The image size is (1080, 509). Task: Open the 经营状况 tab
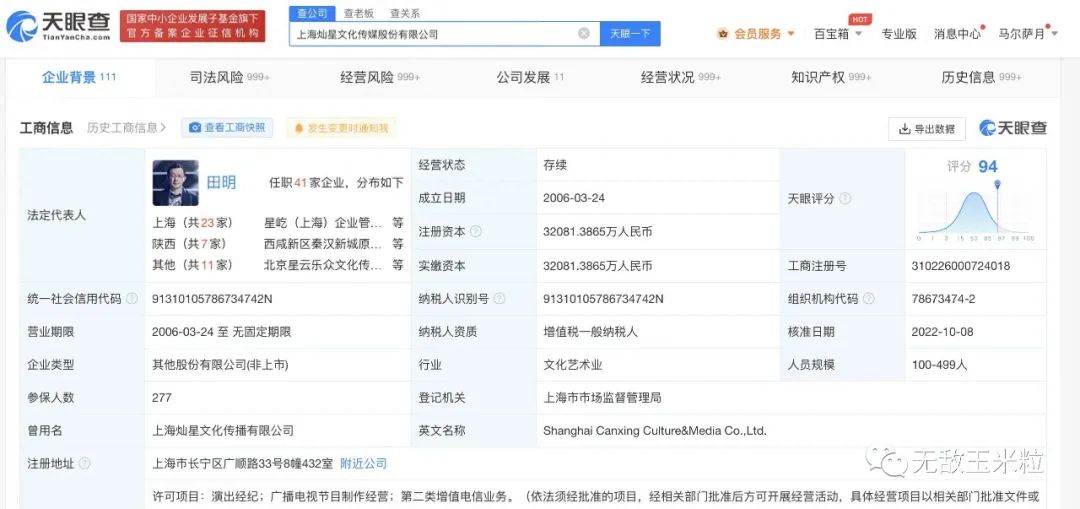pyautogui.click(x=681, y=77)
